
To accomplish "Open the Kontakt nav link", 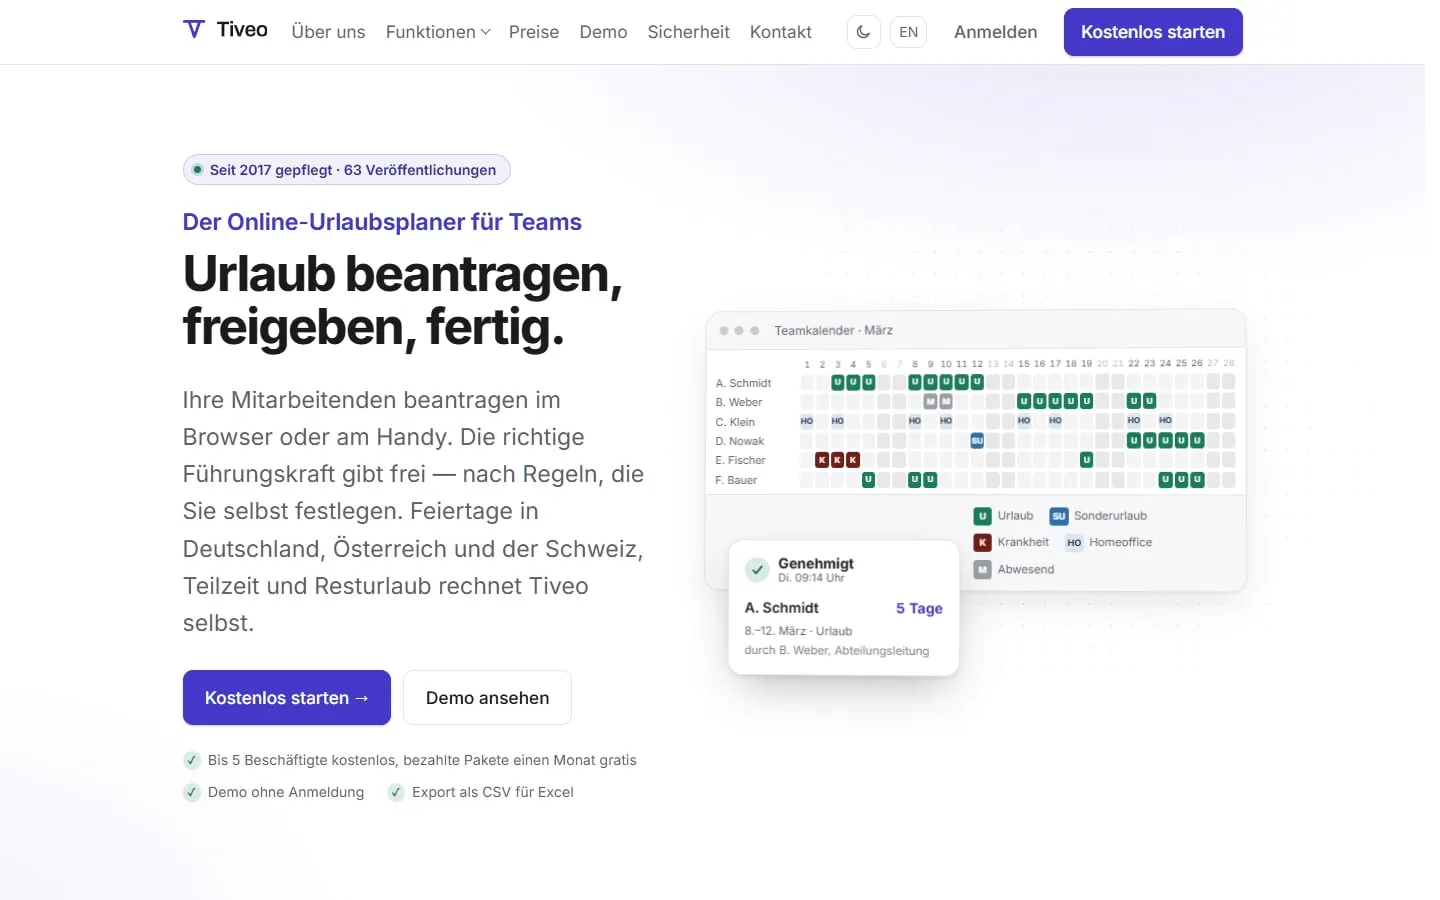I will click(x=780, y=32).
